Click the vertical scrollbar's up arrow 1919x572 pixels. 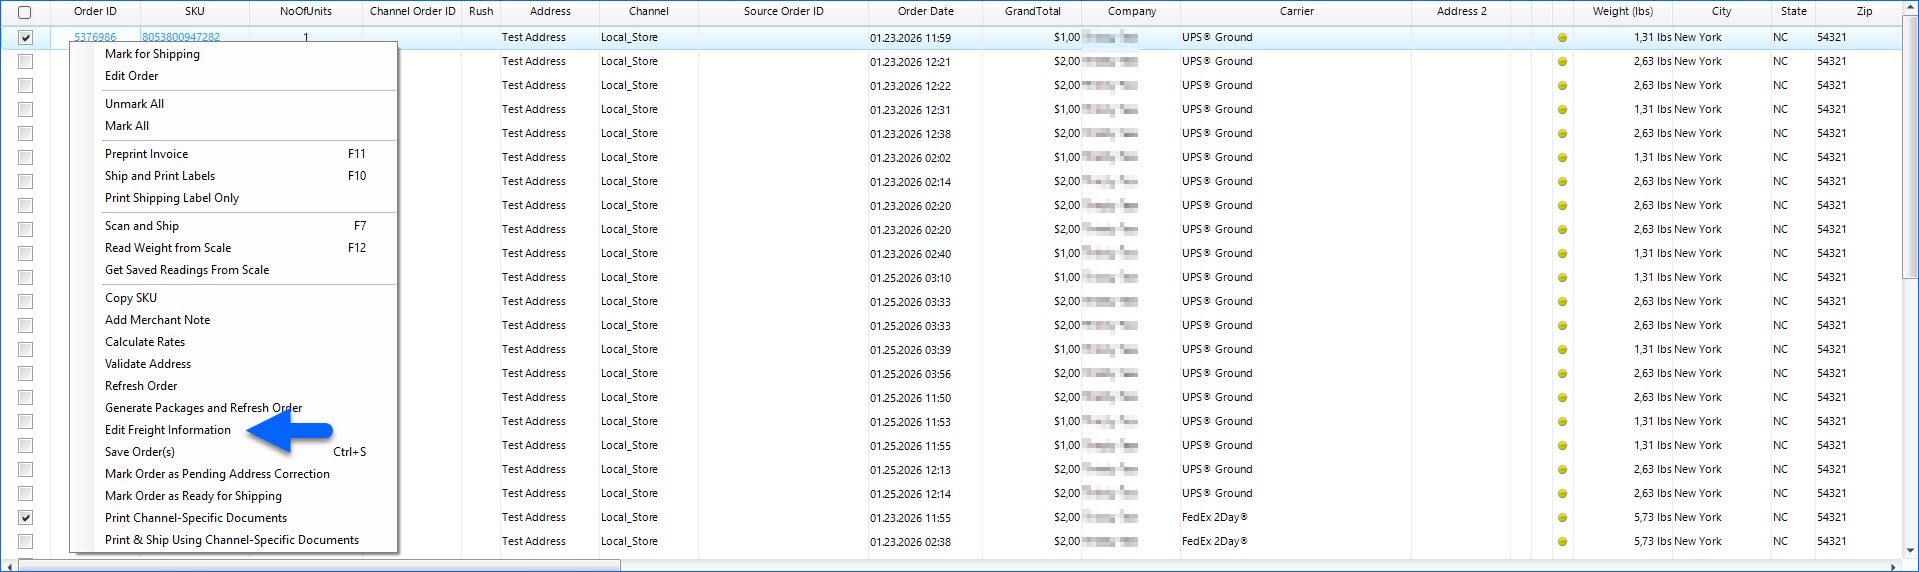[1910, 8]
